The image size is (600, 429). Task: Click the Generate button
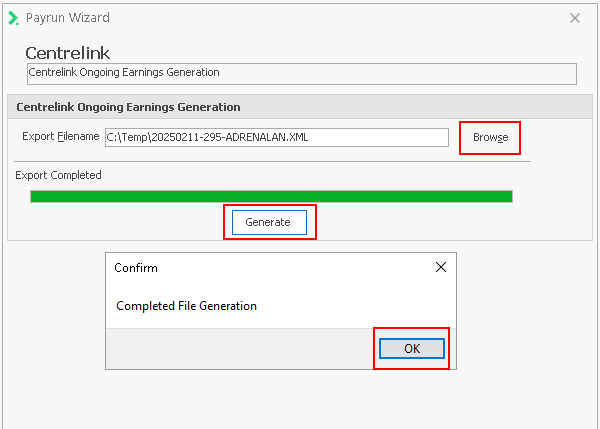point(268,222)
